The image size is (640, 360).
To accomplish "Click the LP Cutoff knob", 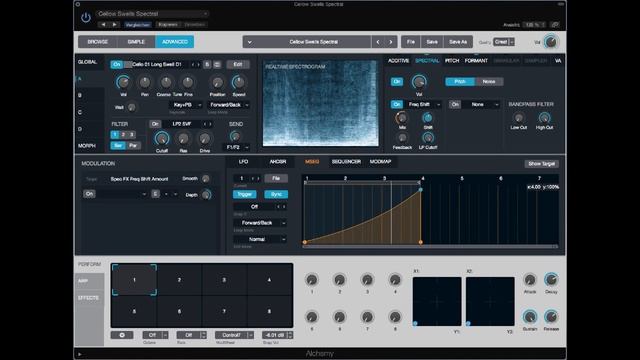I will coord(427,138).
